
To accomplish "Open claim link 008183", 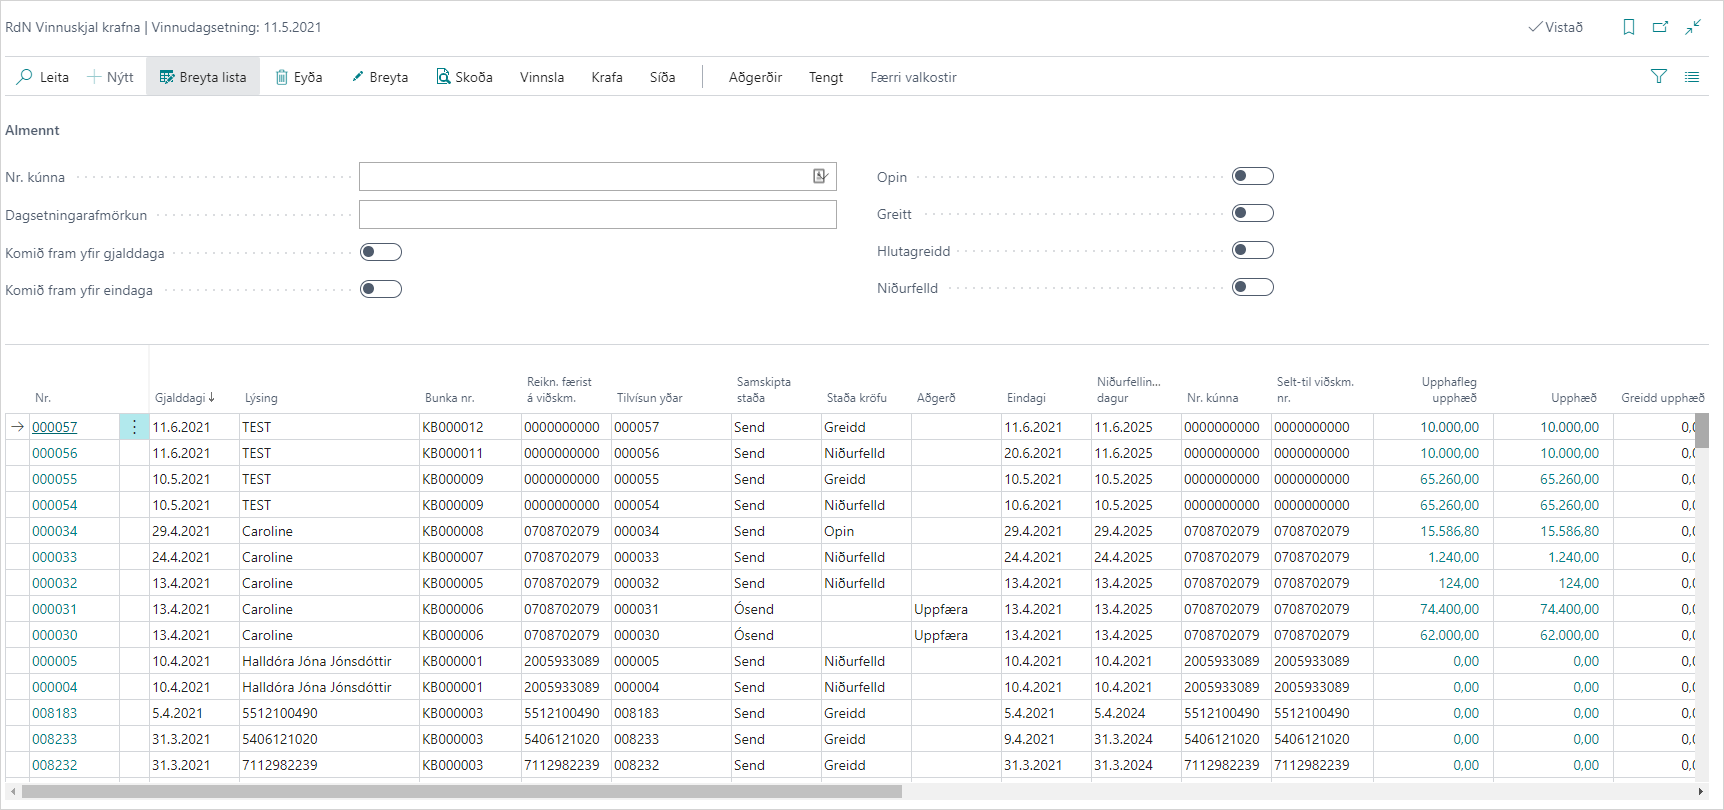I will point(54,713).
